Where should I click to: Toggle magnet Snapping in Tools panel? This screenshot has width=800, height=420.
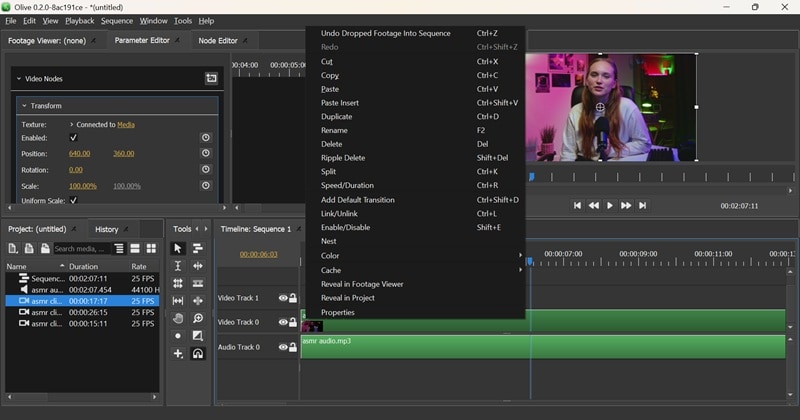click(x=197, y=353)
